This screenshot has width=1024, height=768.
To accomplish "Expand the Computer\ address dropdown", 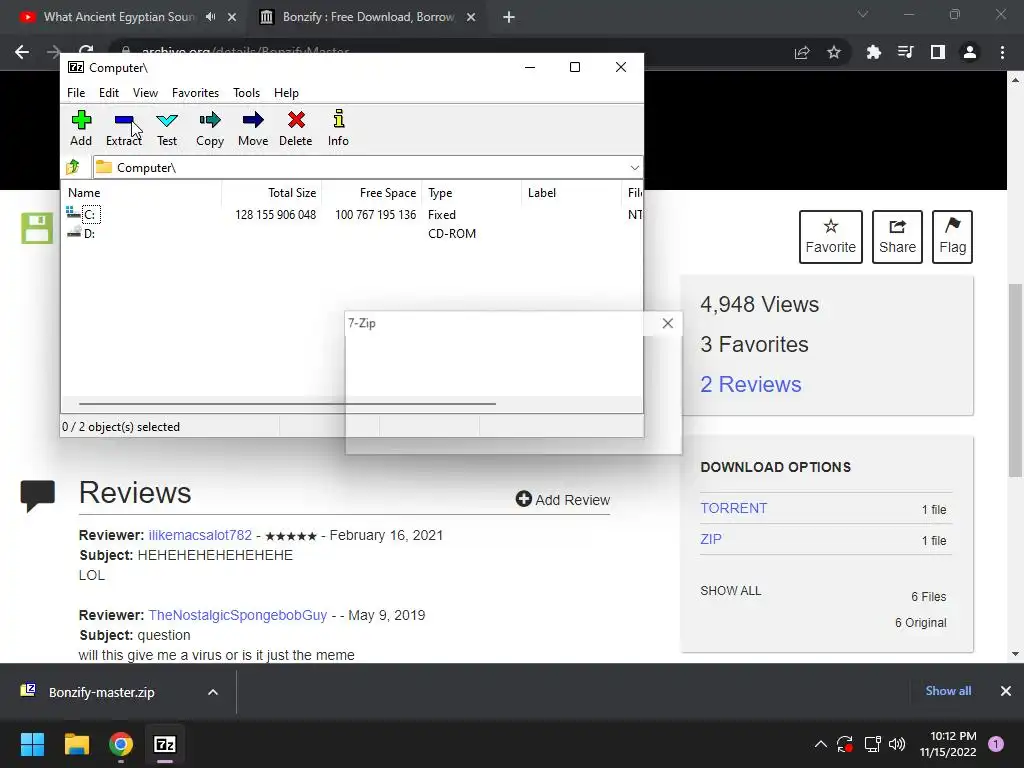I will tap(634, 168).
